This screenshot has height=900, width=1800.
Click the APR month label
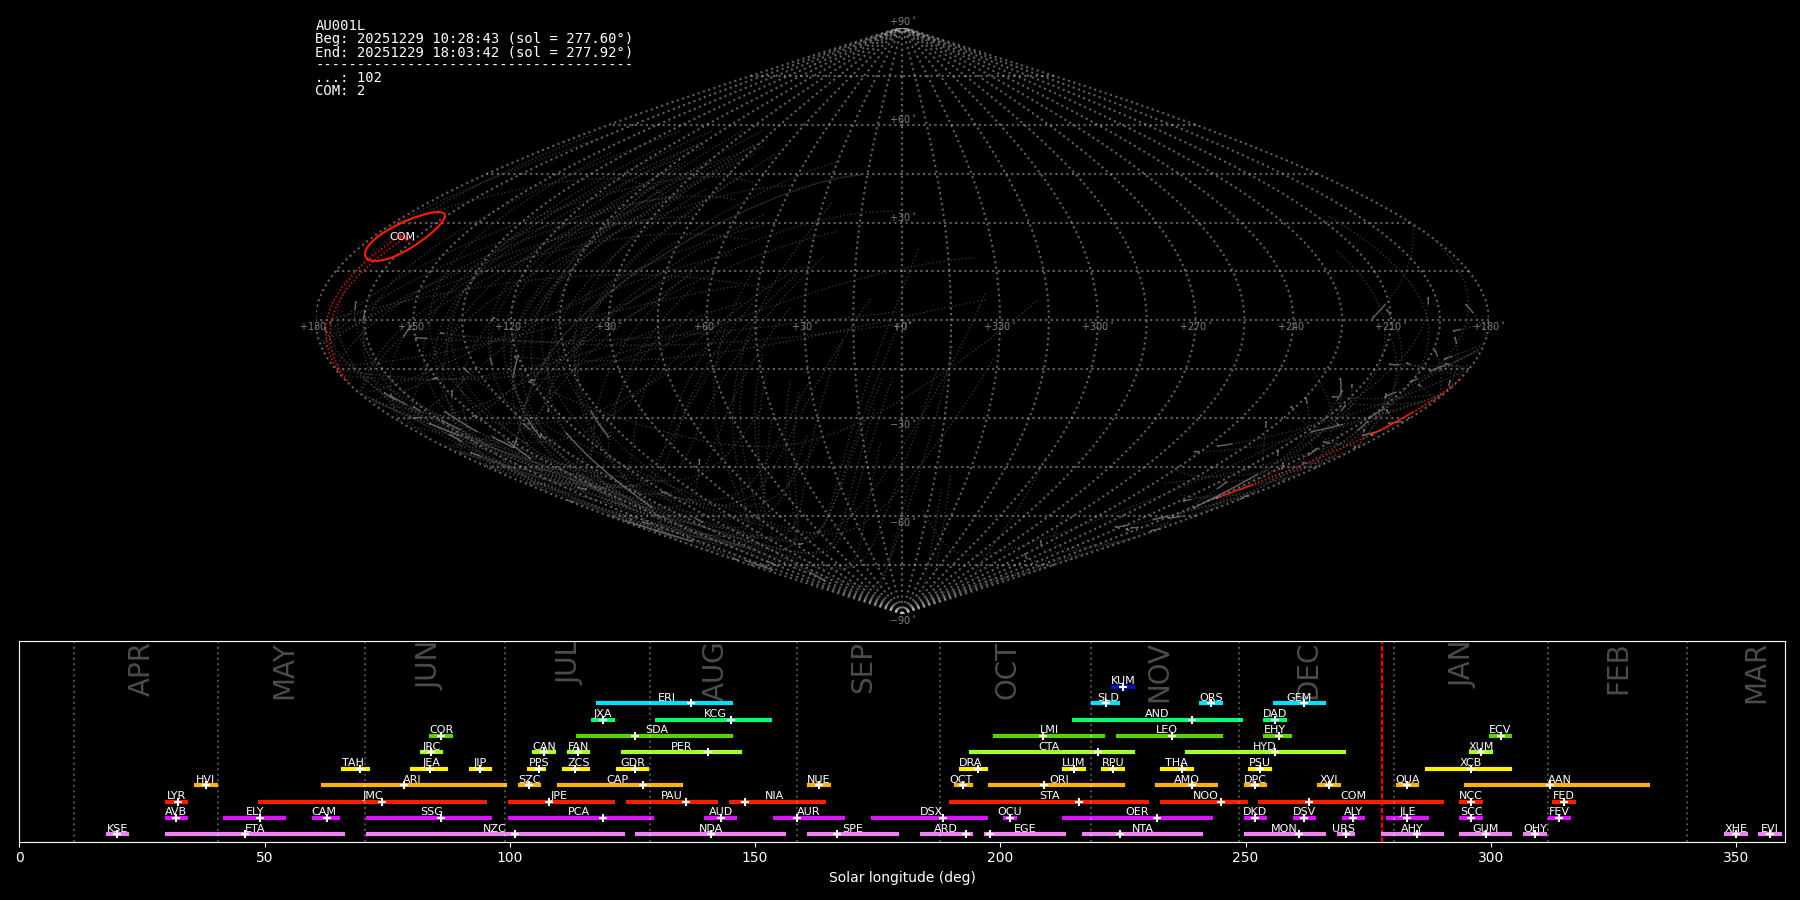point(139,670)
